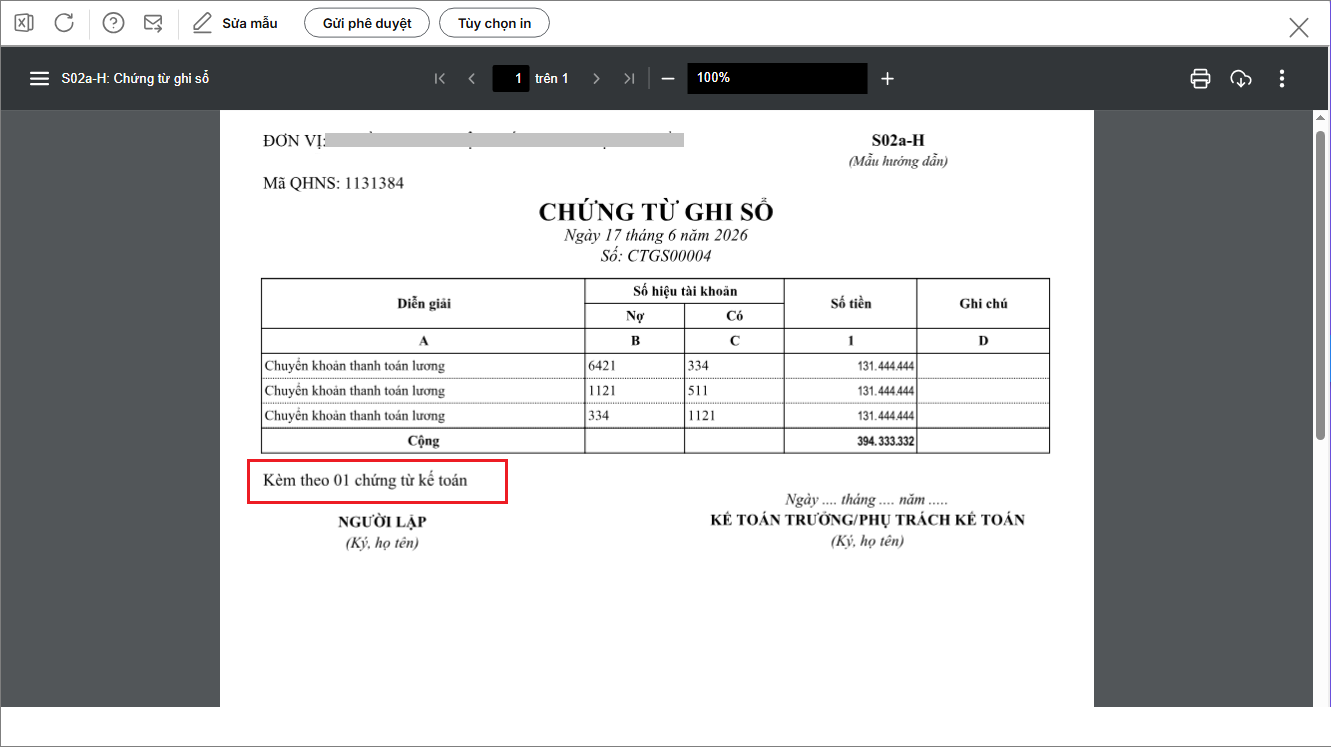Click the S02a-H form code
This screenshot has width=1331, height=747.
(x=897, y=141)
